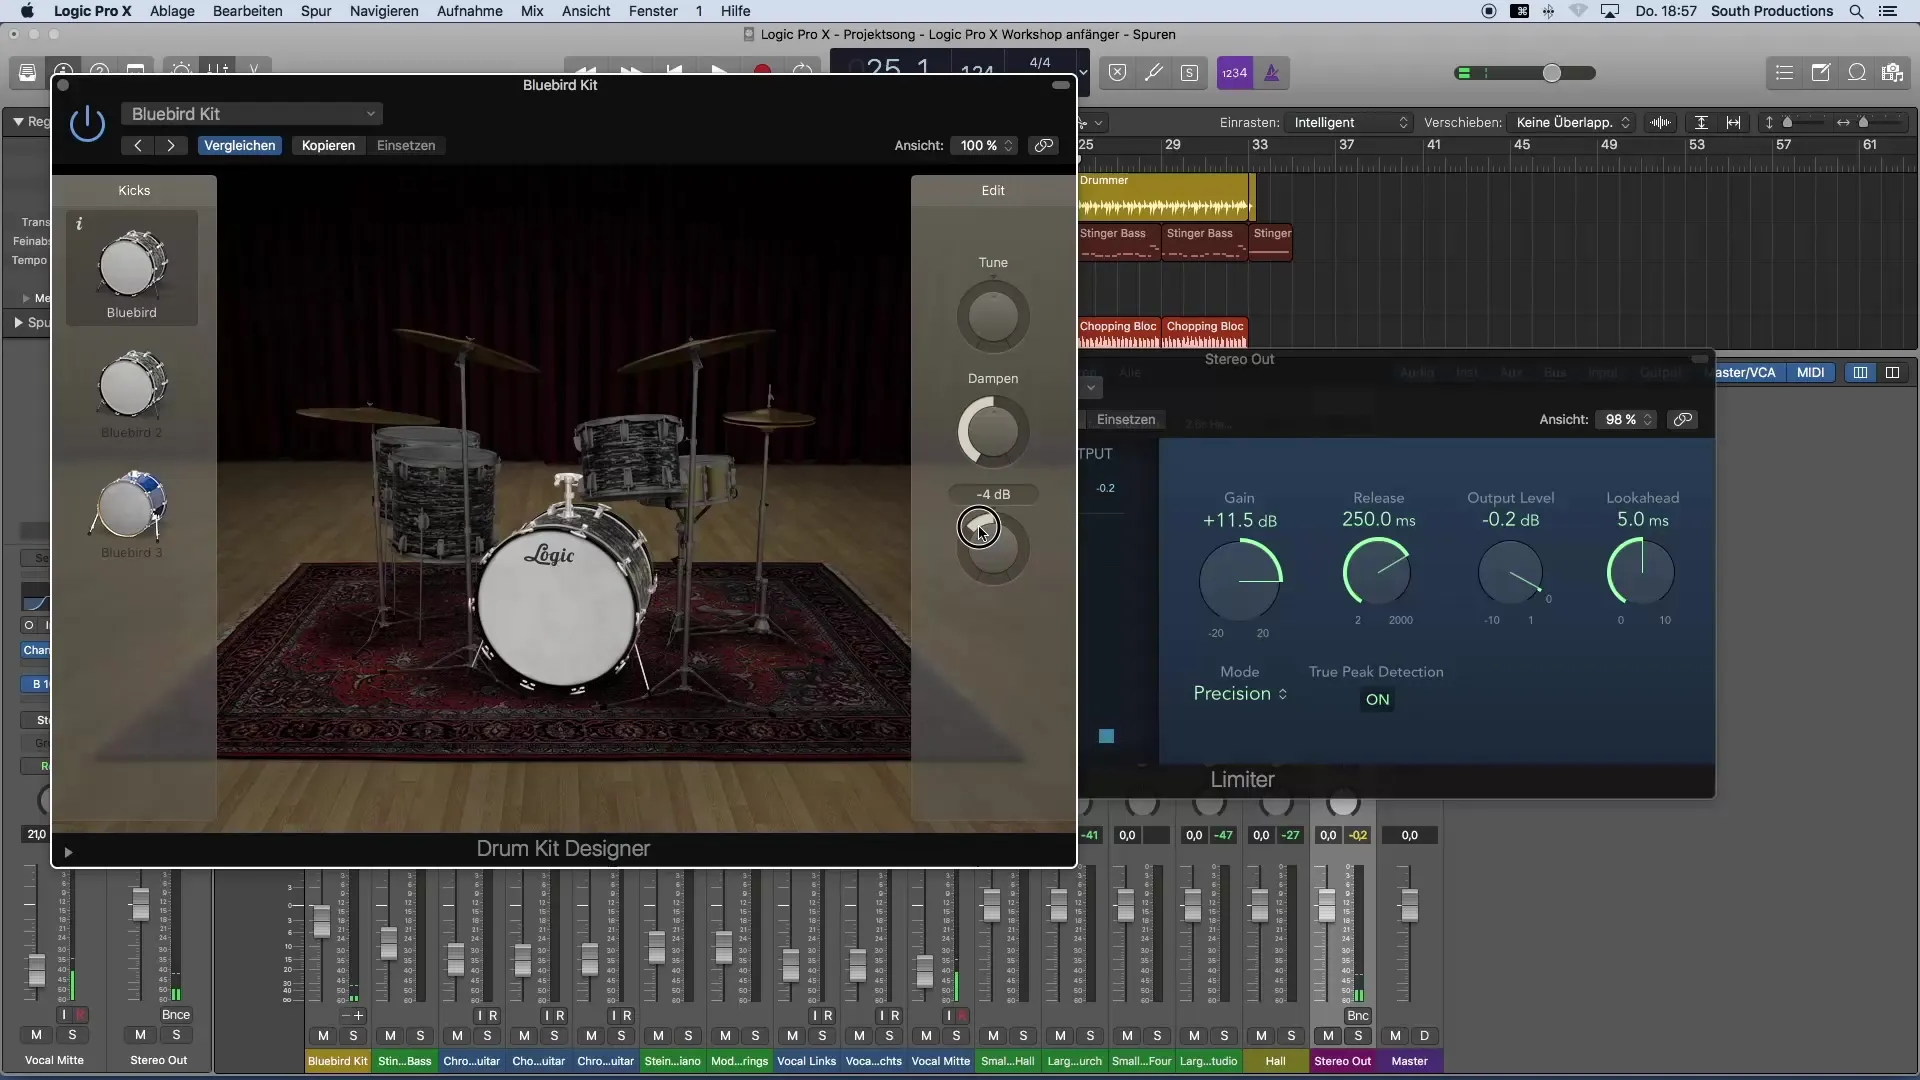This screenshot has height=1080, width=1920.
Task: Toggle True Peak Detection ON button
Action: click(1377, 700)
